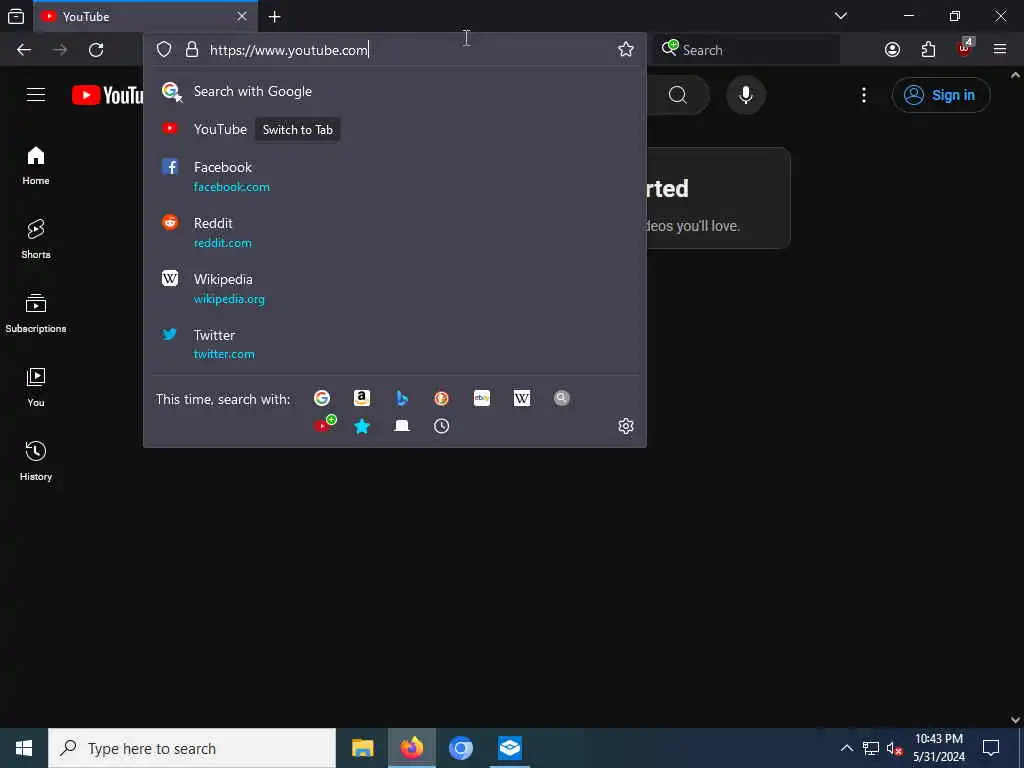Open a new tab with plus button
The height and width of the screenshot is (768, 1024).
click(275, 16)
